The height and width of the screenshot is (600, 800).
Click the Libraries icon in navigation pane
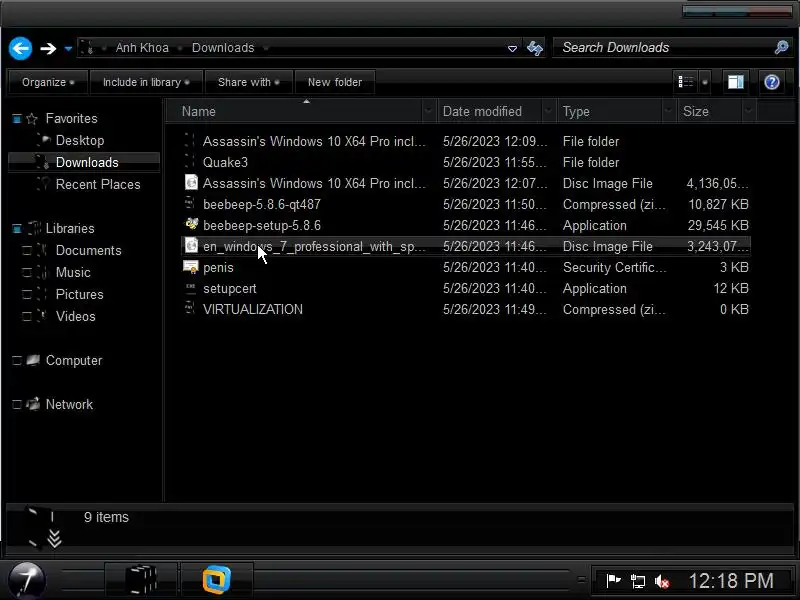34,228
